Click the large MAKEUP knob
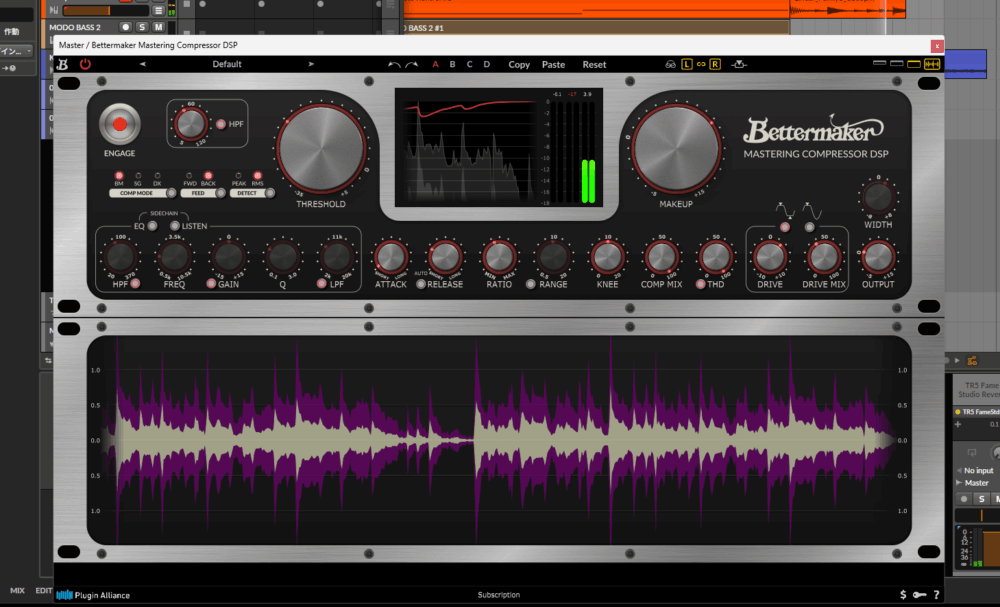 click(x=676, y=148)
